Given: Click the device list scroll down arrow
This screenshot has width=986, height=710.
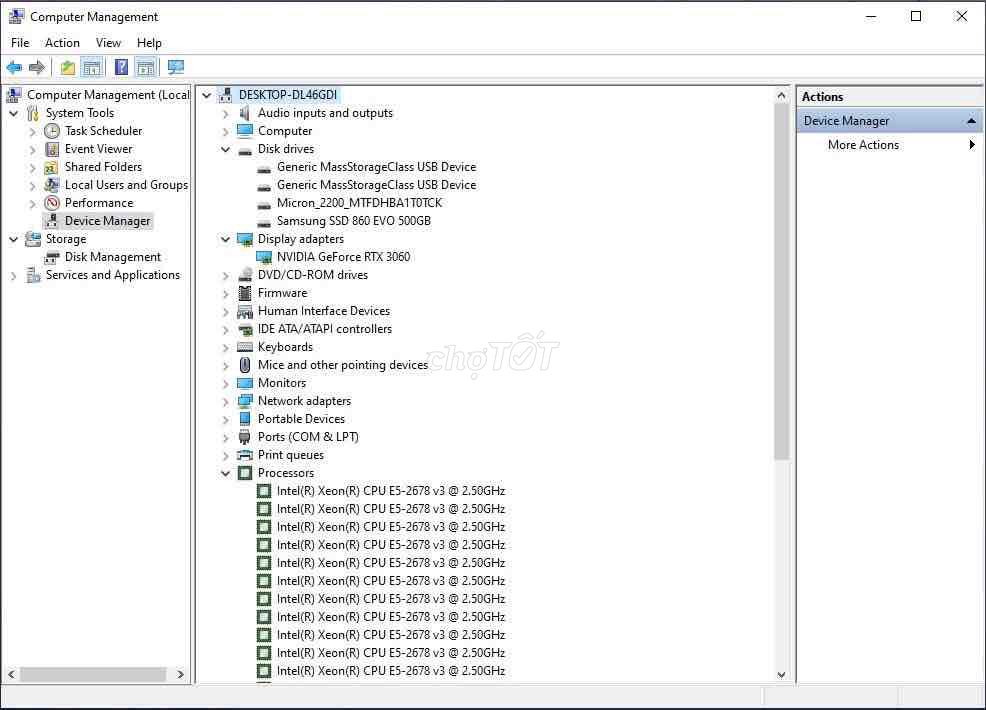Looking at the screenshot, I should (781, 675).
